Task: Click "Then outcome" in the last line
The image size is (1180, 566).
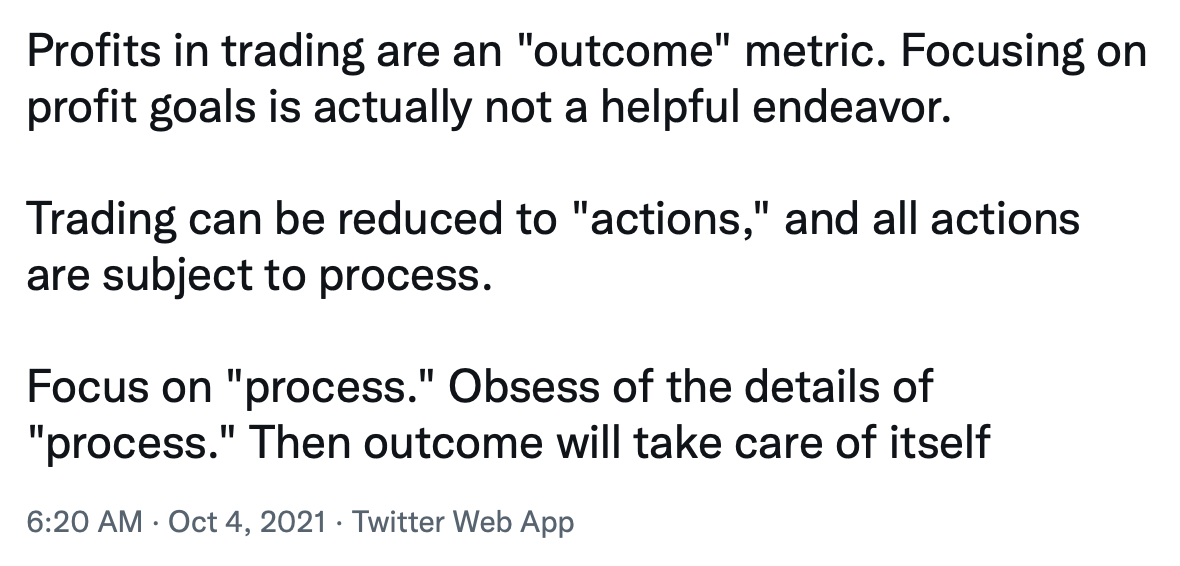Action: pos(395,443)
